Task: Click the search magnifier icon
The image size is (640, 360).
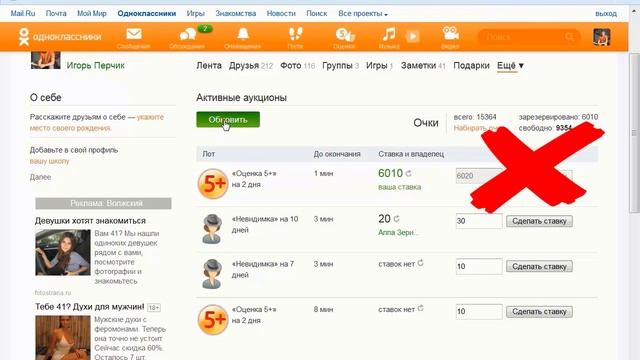Action: tap(570, 37)
